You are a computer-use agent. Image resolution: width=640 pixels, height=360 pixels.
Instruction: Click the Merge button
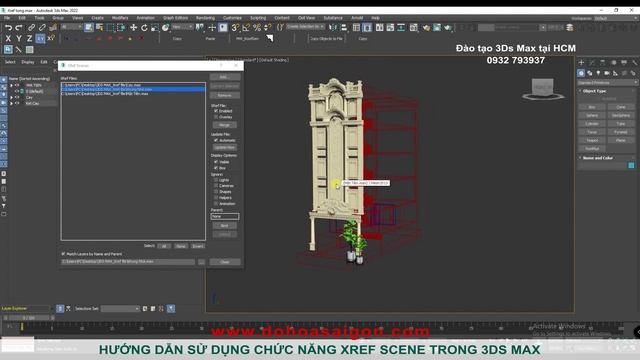(x=224, y=125)
